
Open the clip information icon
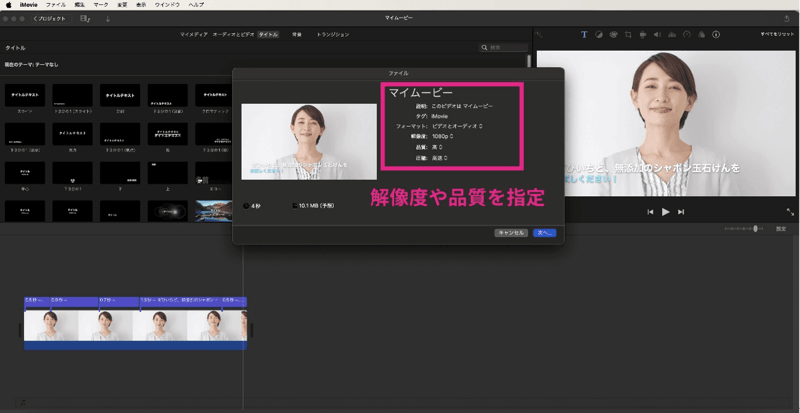pos(716,34)
